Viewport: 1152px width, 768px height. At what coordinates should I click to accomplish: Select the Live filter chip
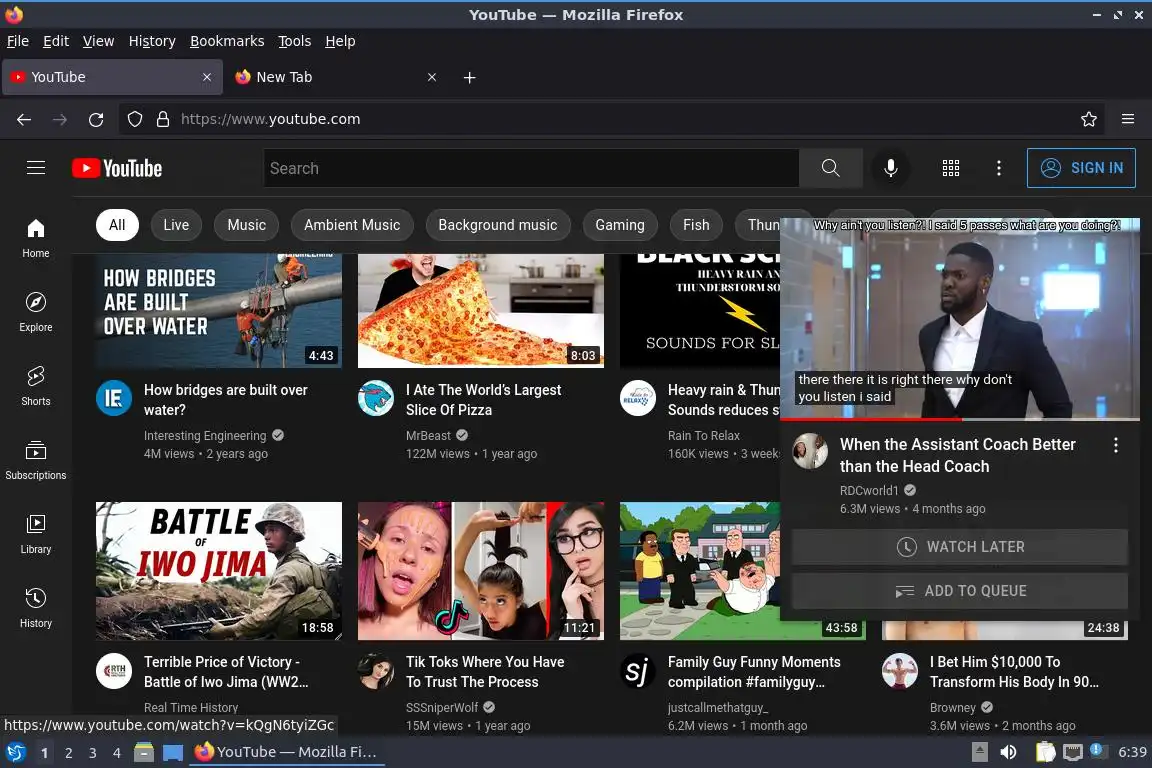coord(176,225)
